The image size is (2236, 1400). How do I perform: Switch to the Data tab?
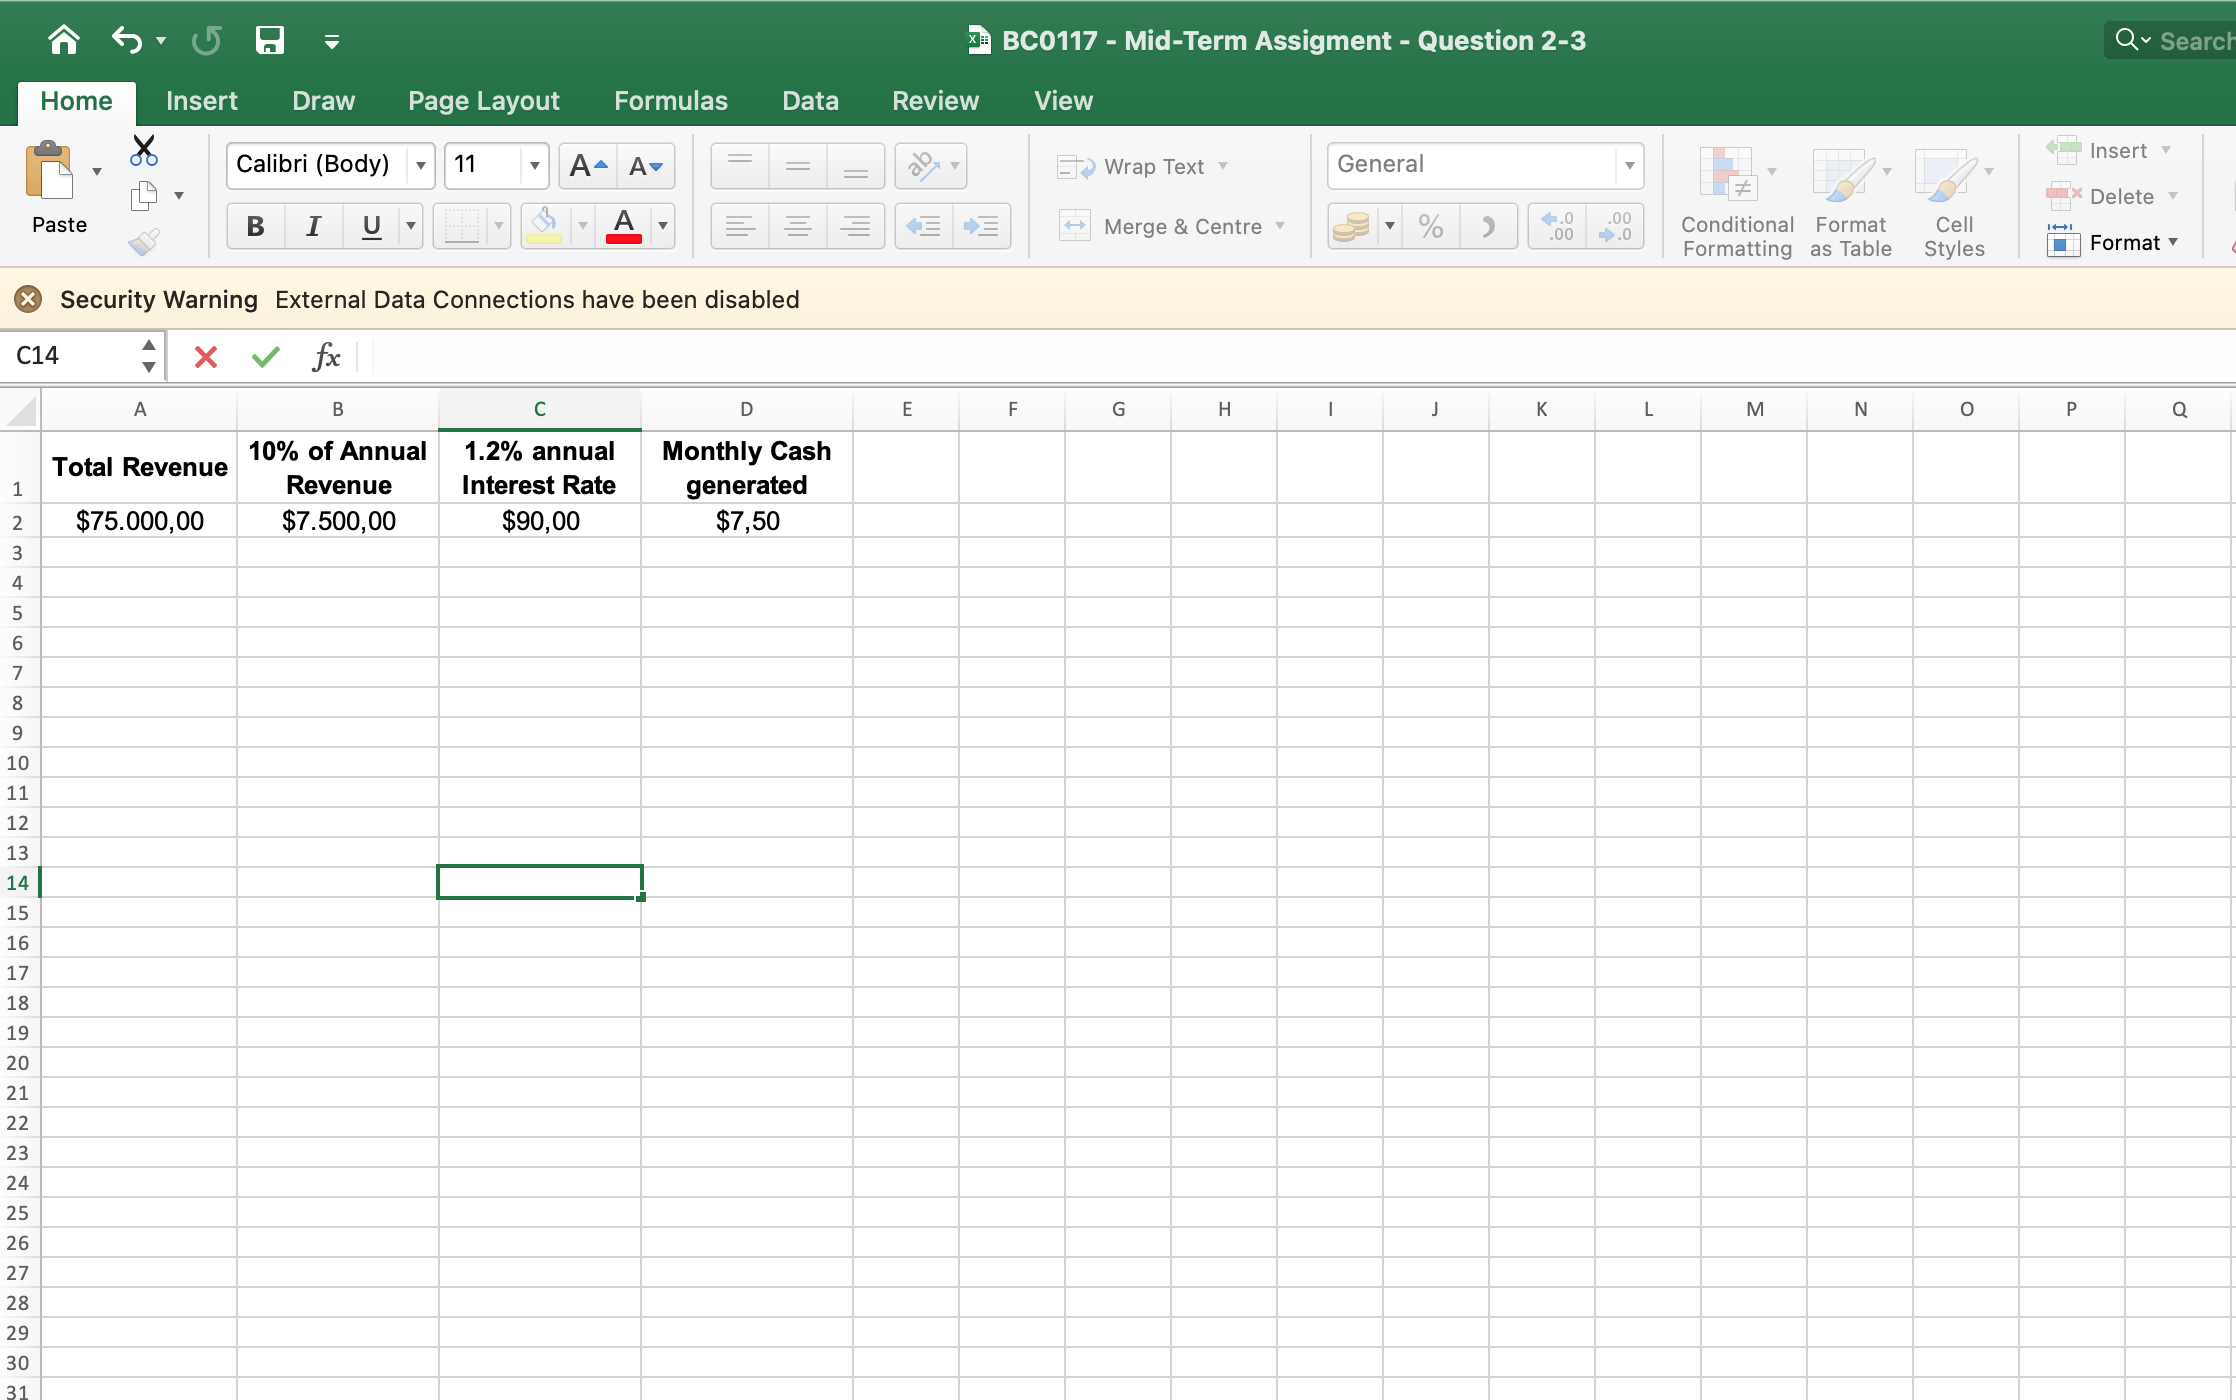pyautogui.click(x=810, y=101)
